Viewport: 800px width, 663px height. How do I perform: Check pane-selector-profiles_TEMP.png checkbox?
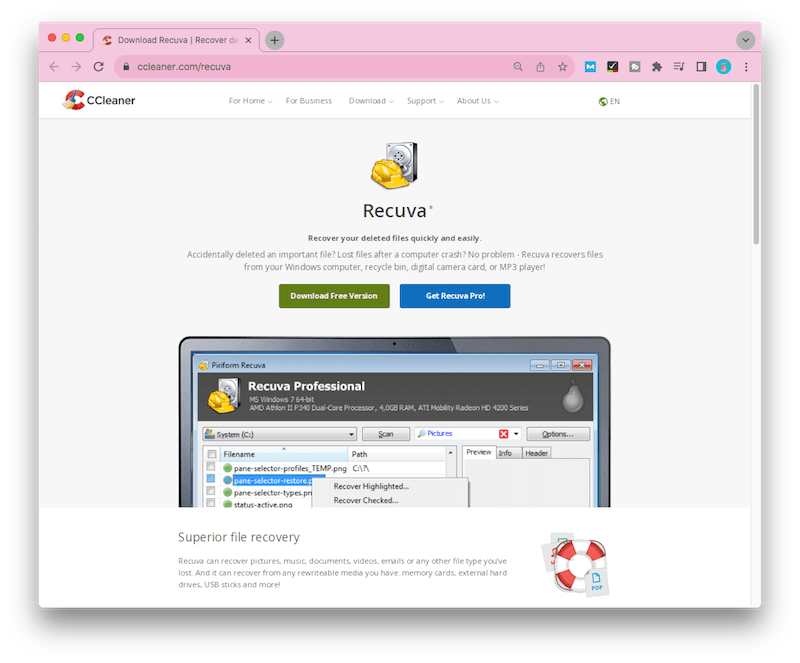pos(211,467)
